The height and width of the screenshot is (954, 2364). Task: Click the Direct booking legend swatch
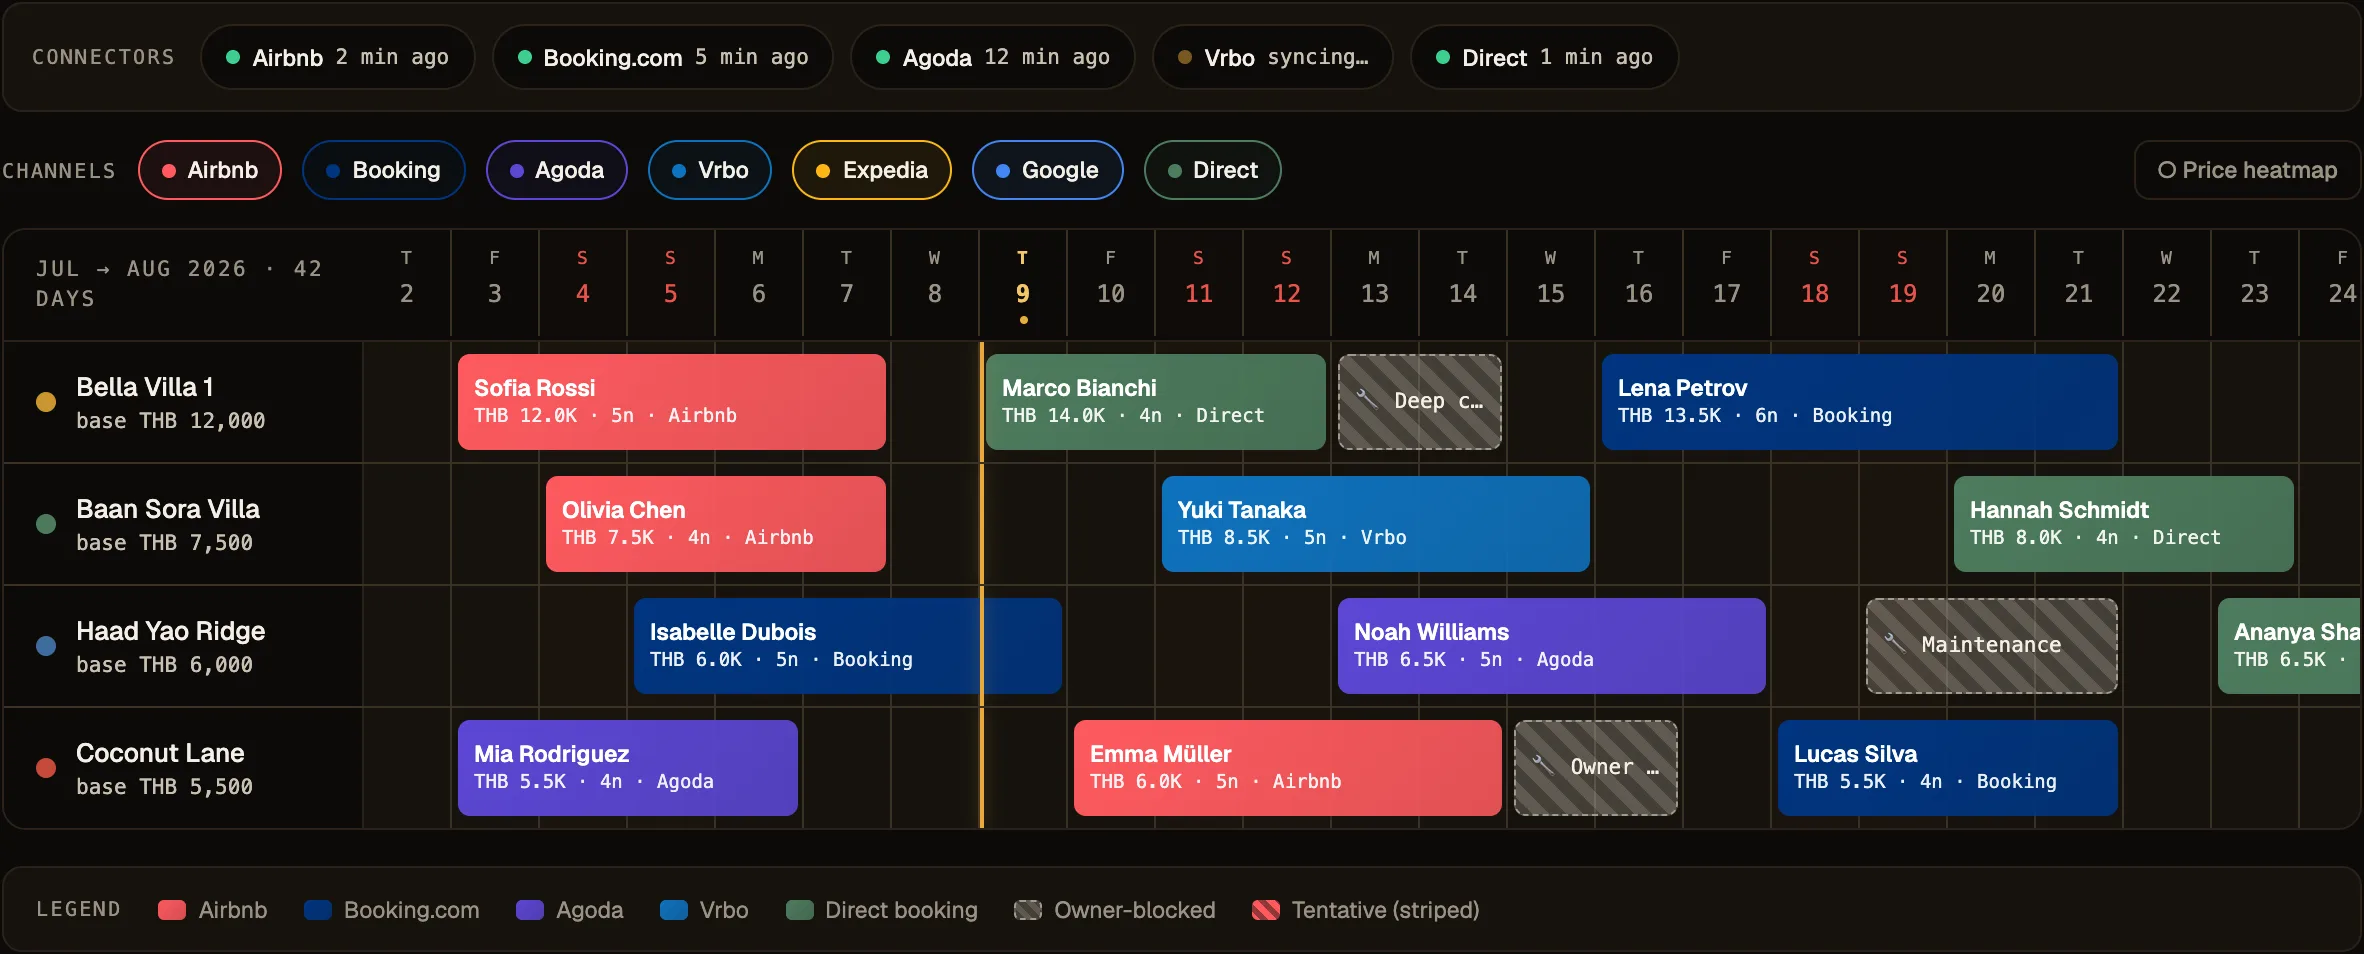tap(799, 910)
